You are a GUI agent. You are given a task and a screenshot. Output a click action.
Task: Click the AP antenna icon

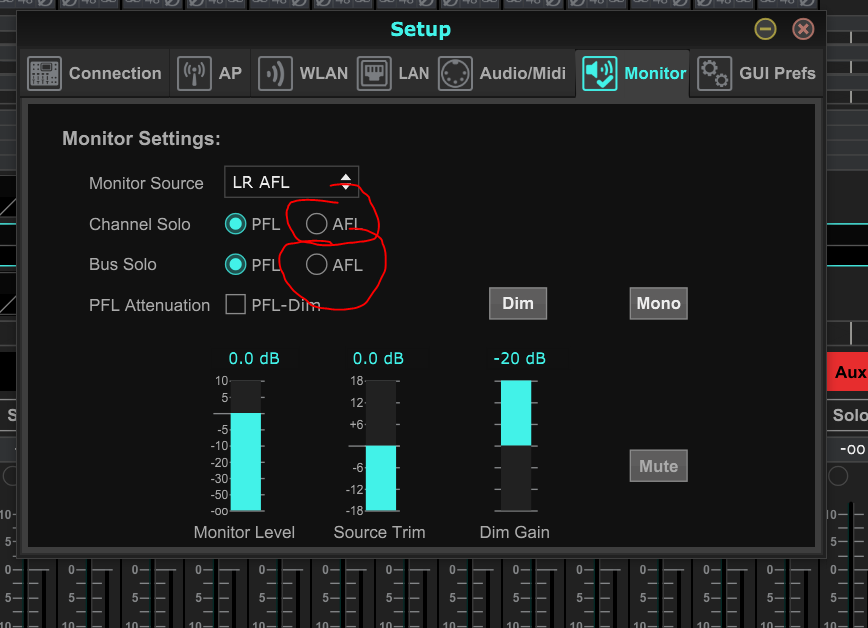click(194, 73)
